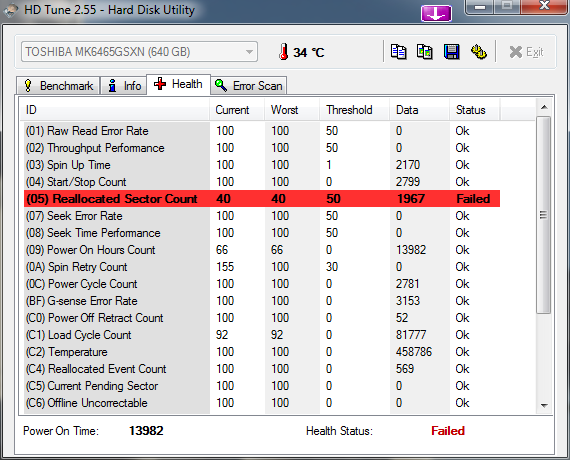Image resolution: width=570 pixels, height=460 pixels.
Task: Open the options wrench icon
Action: (x=479, y=52)
